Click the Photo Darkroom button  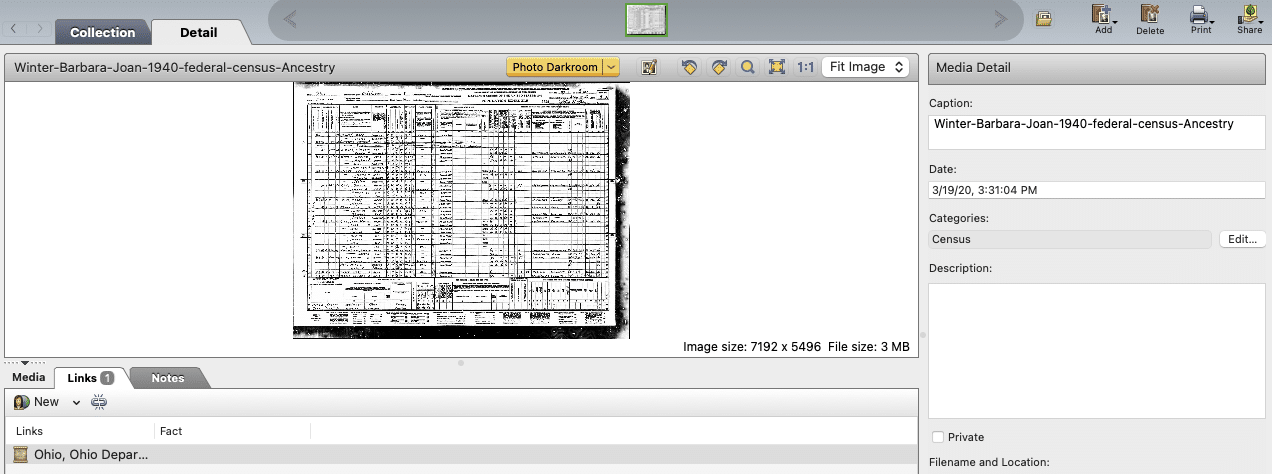[555, 67]
